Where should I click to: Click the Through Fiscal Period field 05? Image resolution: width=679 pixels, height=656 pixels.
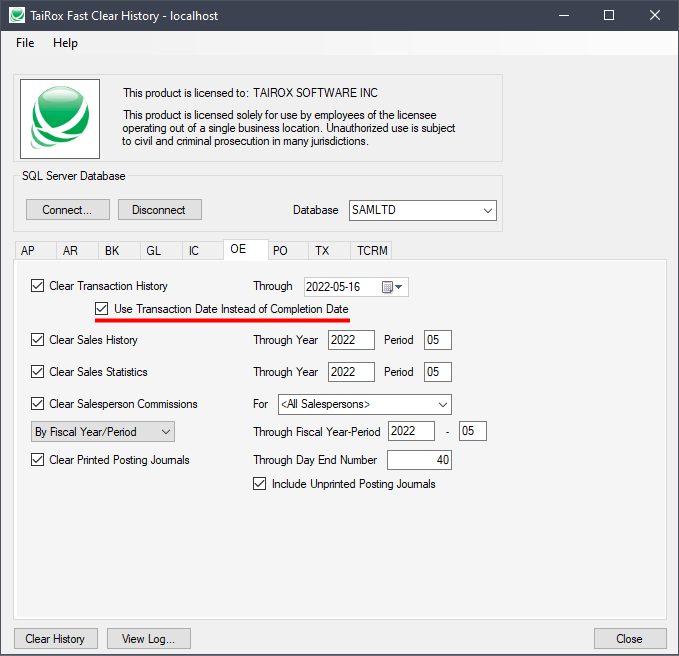[x=473, y=431]
